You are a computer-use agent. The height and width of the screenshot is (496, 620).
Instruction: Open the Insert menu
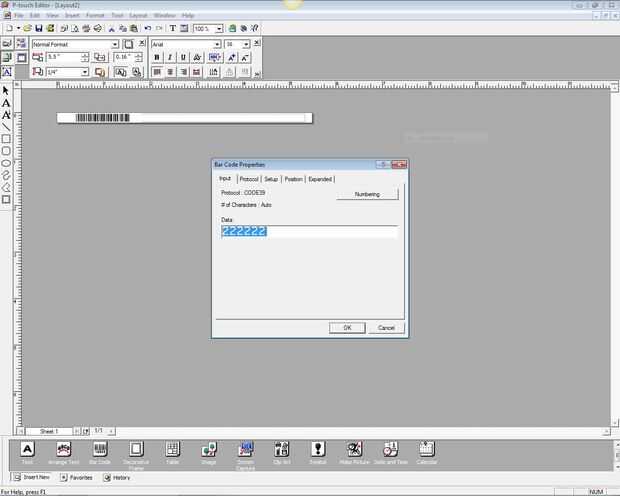[x=72, y=15]
